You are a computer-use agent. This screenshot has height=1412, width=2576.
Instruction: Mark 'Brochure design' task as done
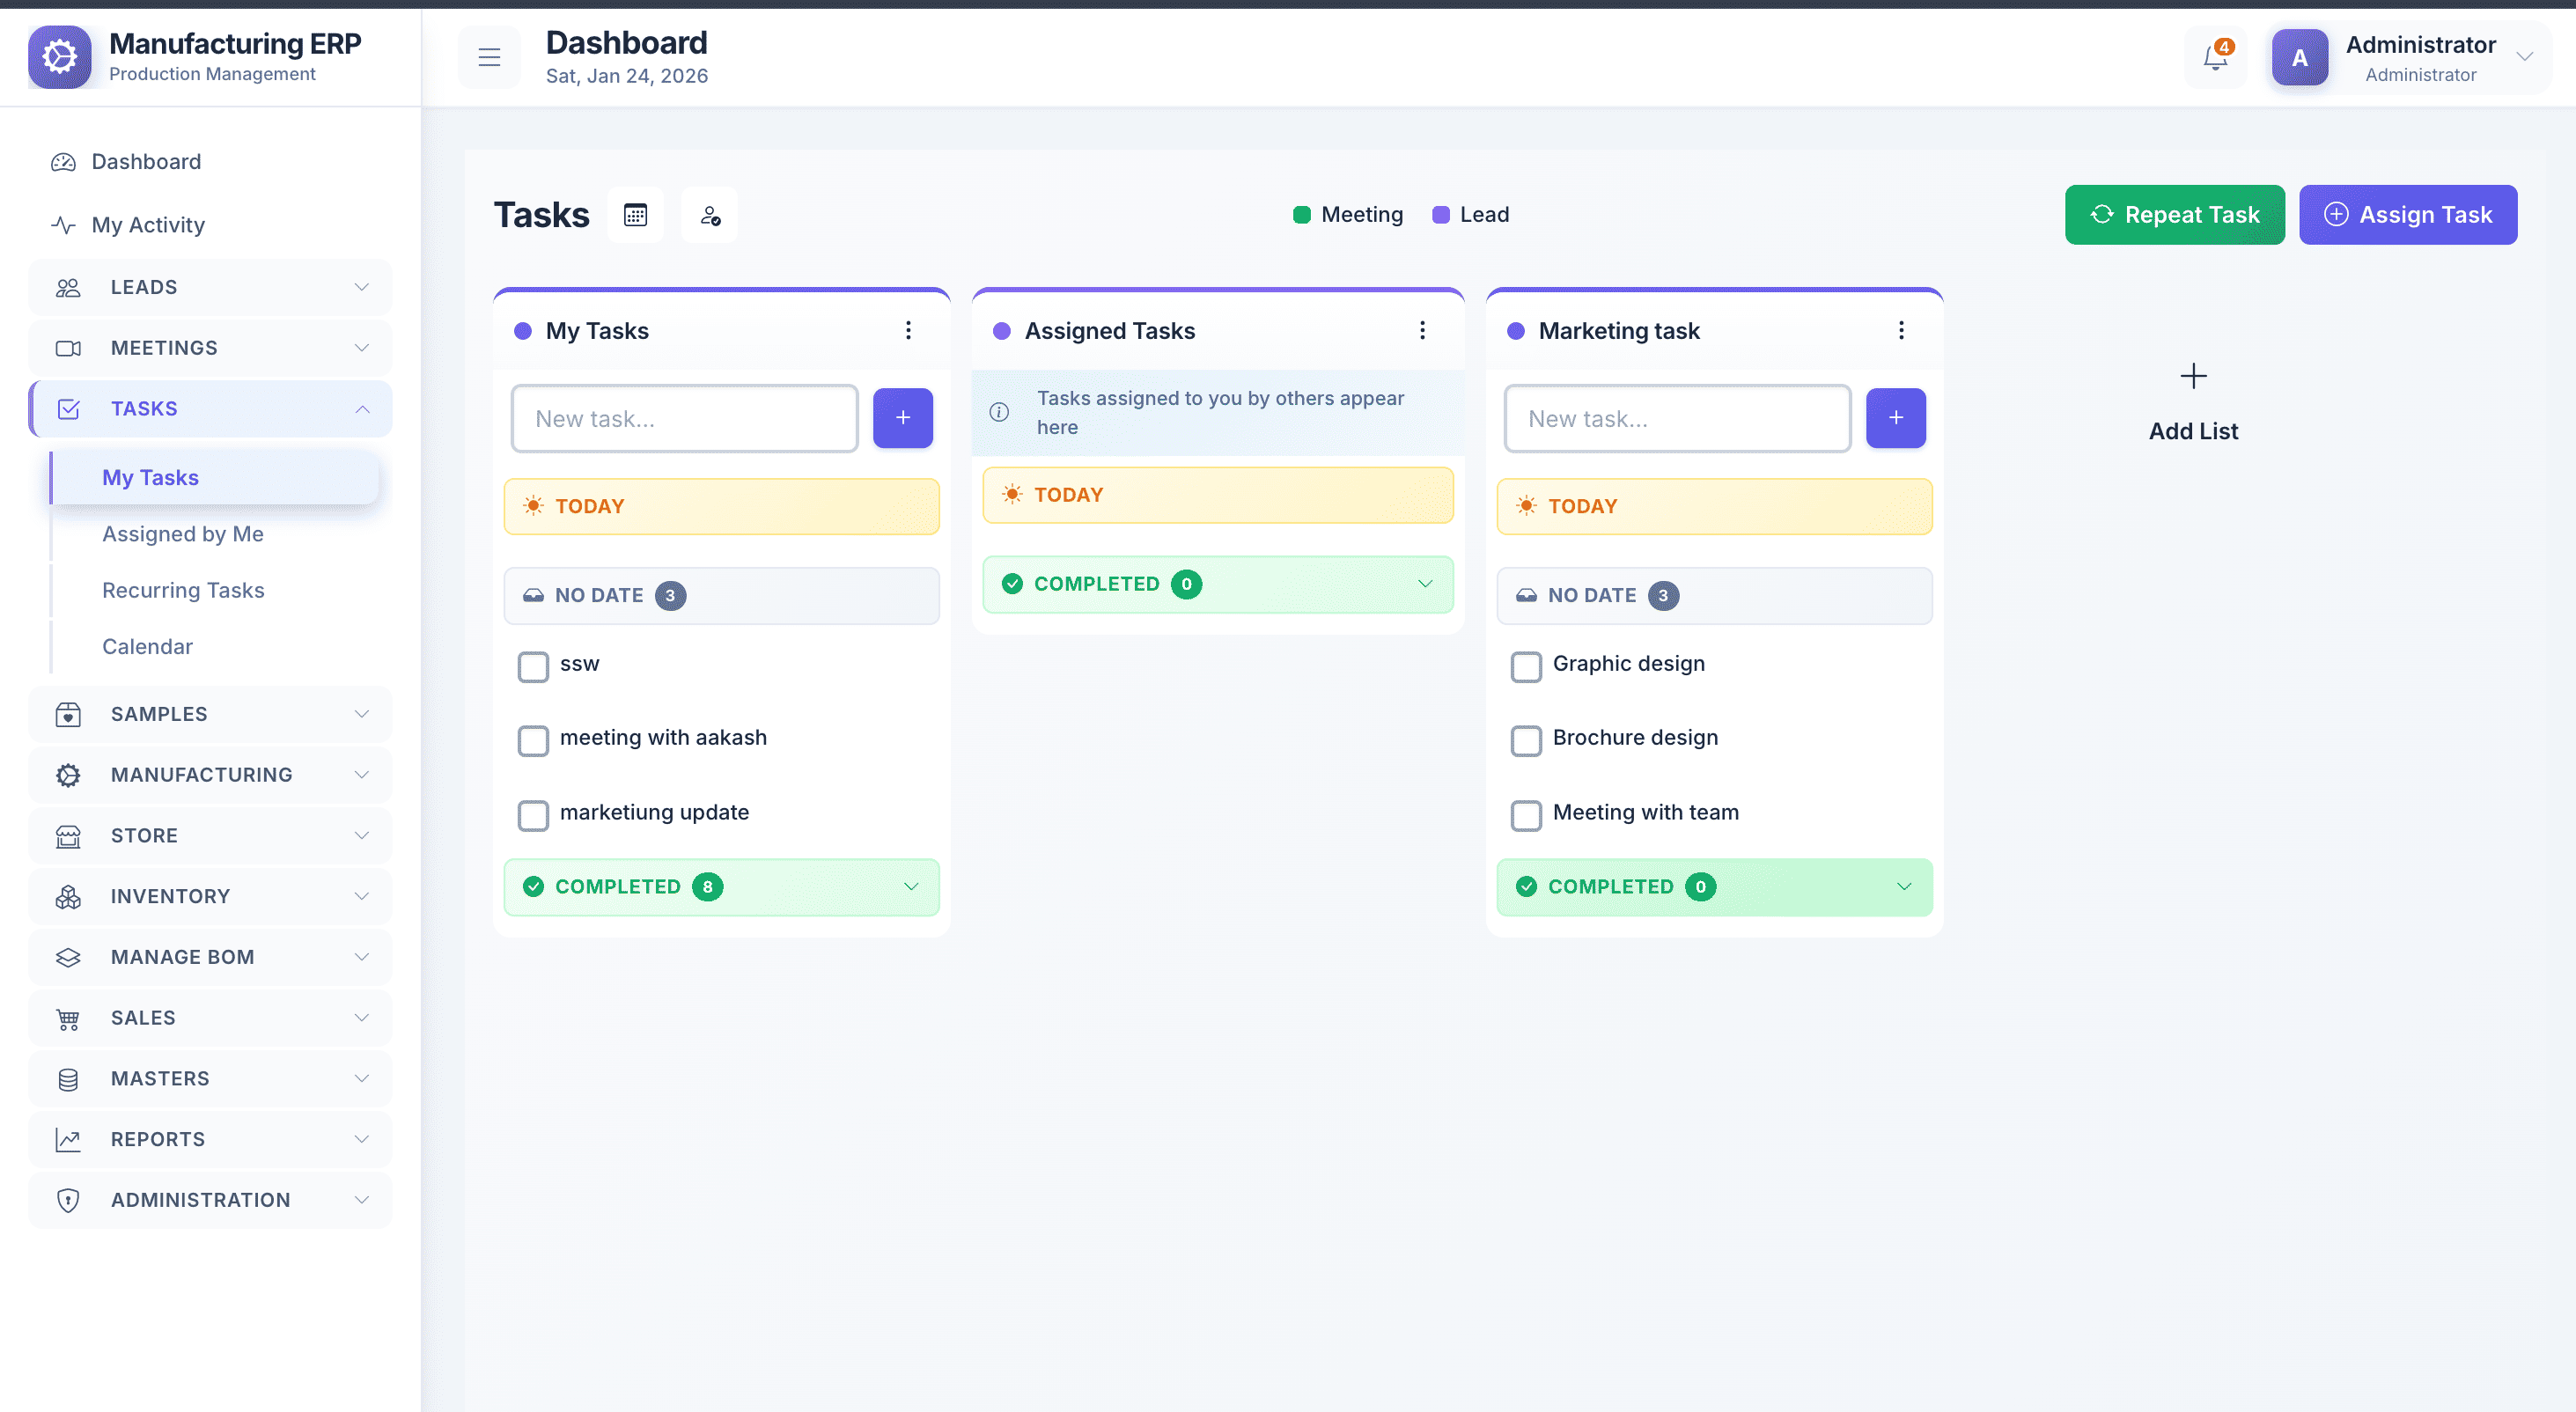[x=1526, y=740]
